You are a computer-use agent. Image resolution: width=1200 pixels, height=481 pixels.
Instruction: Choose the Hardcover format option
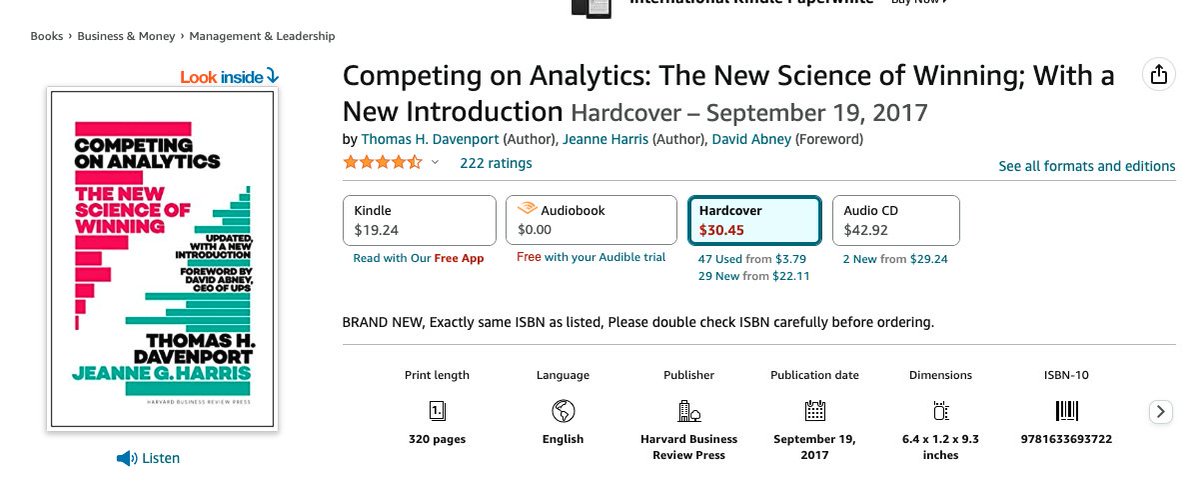[755, 220]
